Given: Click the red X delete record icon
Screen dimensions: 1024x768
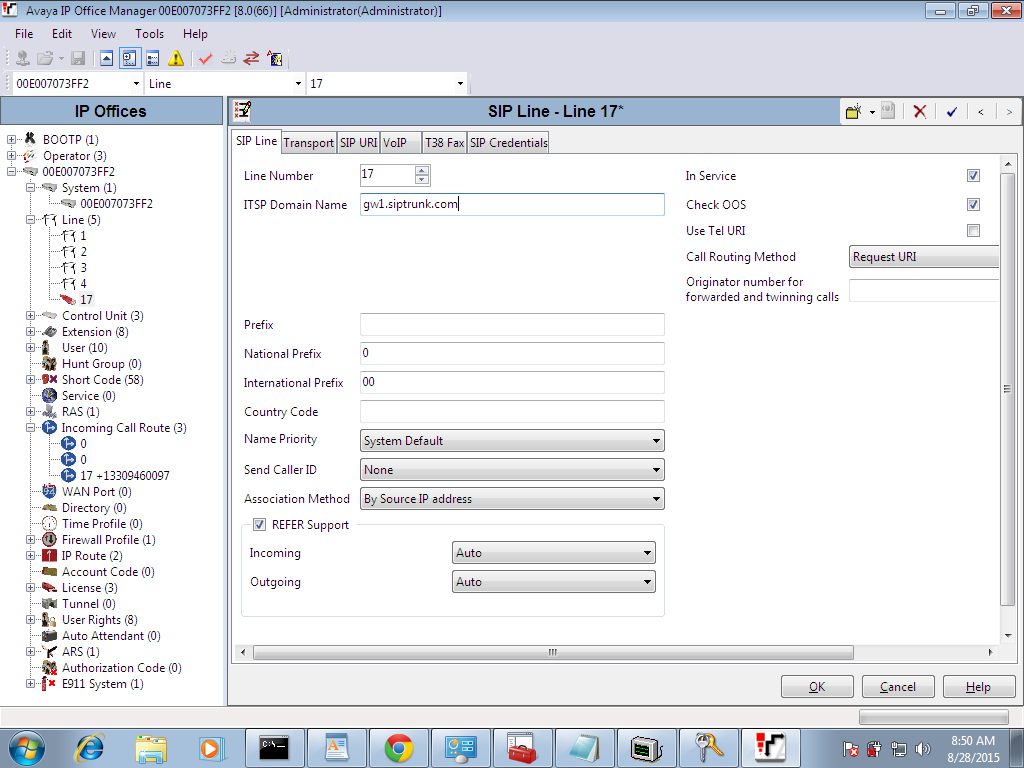Looking at the screenshot, I should (920, 112).
